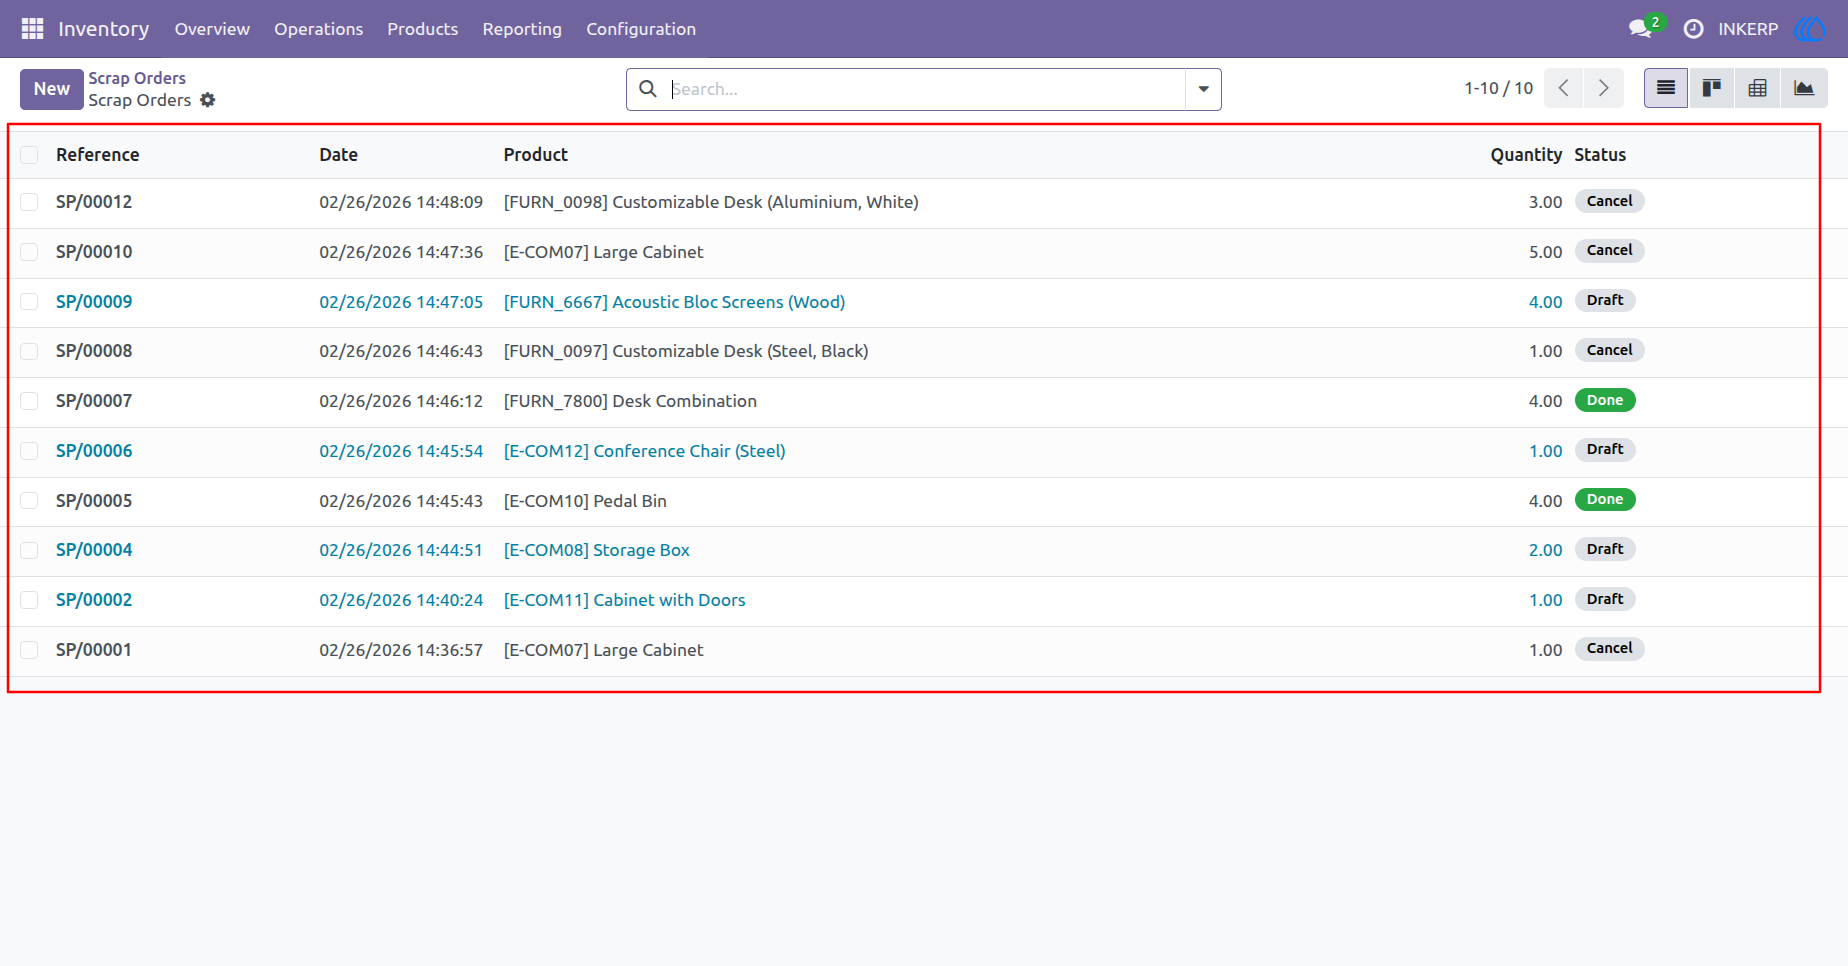Sort by the Product column header
Viewport: 1848px width, 966px height.
point(535,155)
